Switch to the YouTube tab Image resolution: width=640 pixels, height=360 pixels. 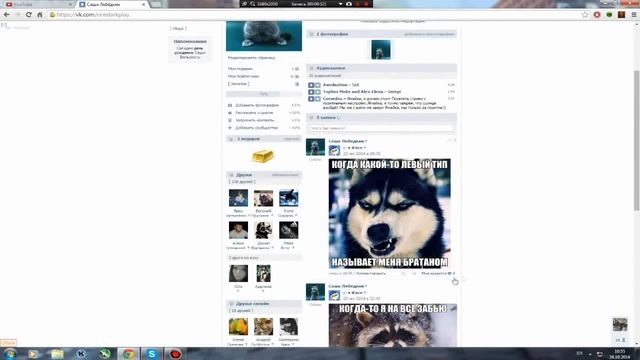pos(39,4)
